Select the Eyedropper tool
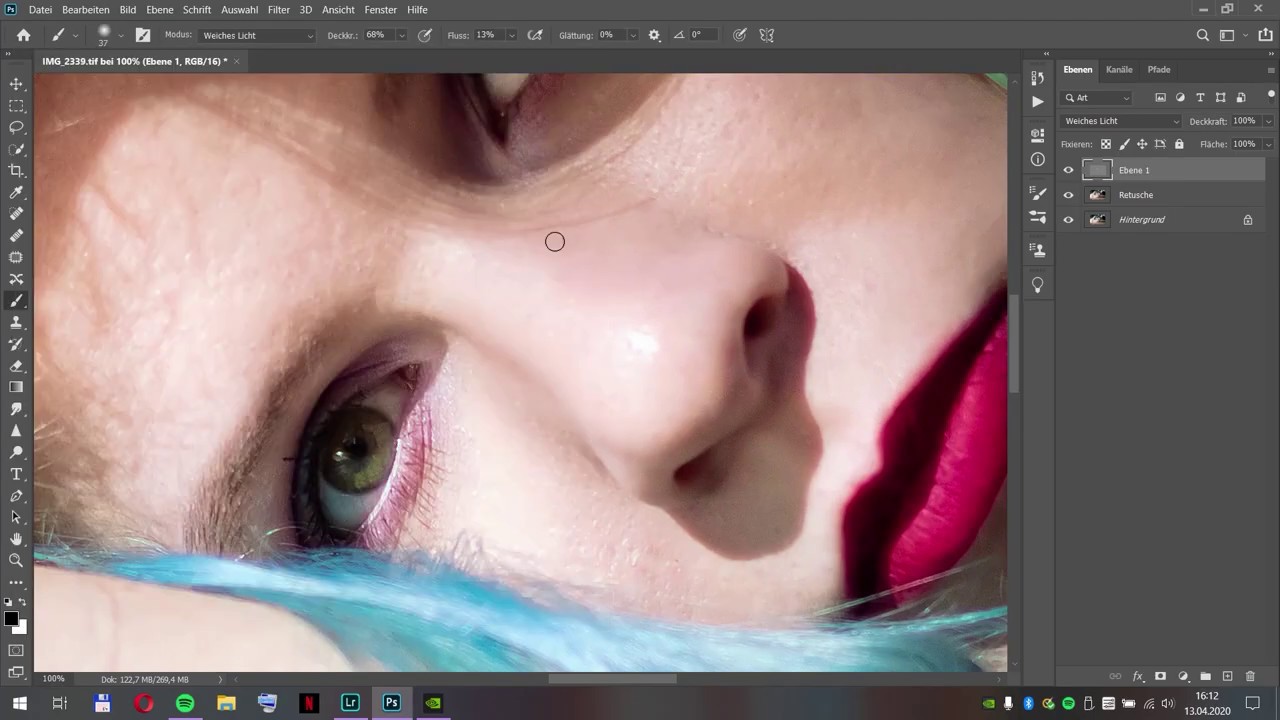Viewport: 1280px width, 720px height. 16,193
